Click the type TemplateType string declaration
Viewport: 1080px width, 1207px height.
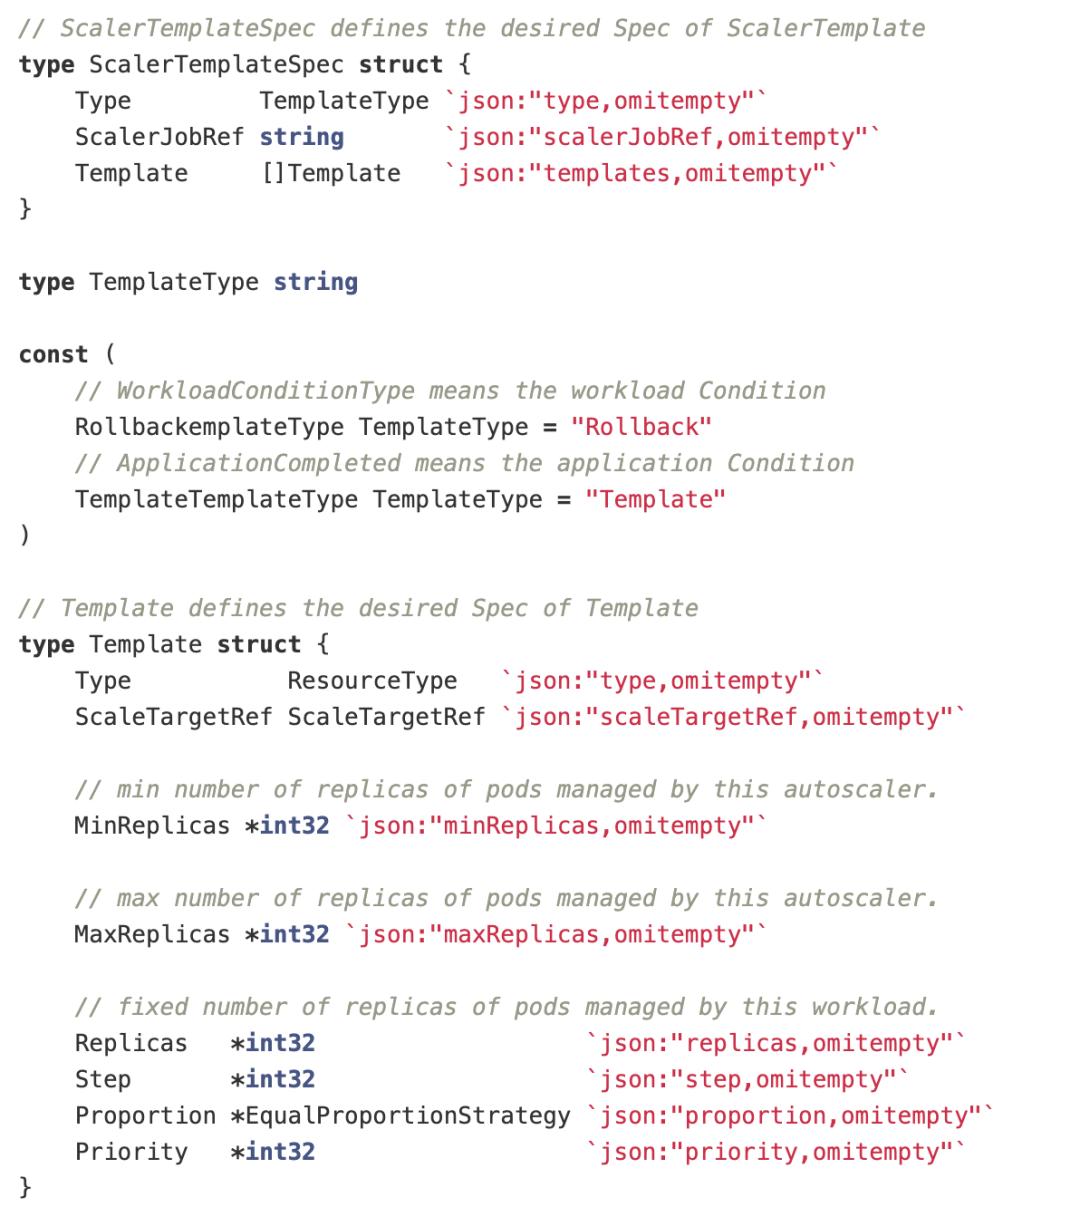(x=188, y=282)
